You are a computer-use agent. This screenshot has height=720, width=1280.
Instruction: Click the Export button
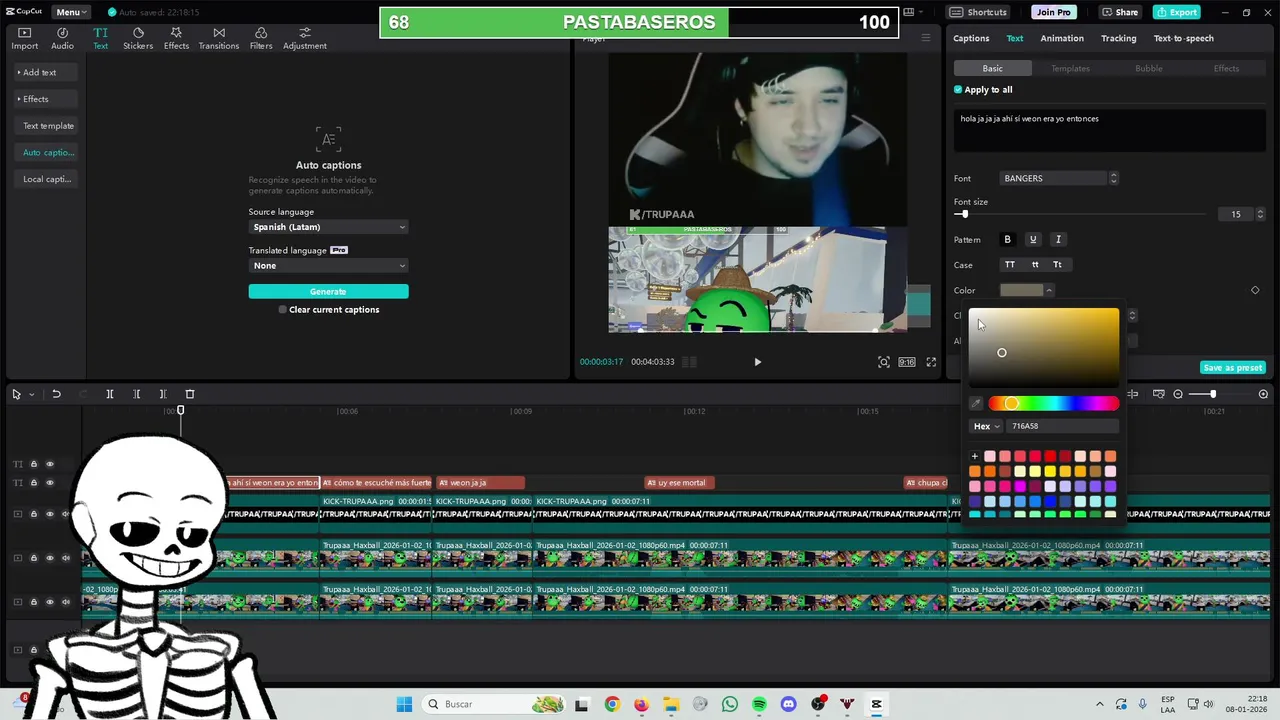[x=1176, y=12]
